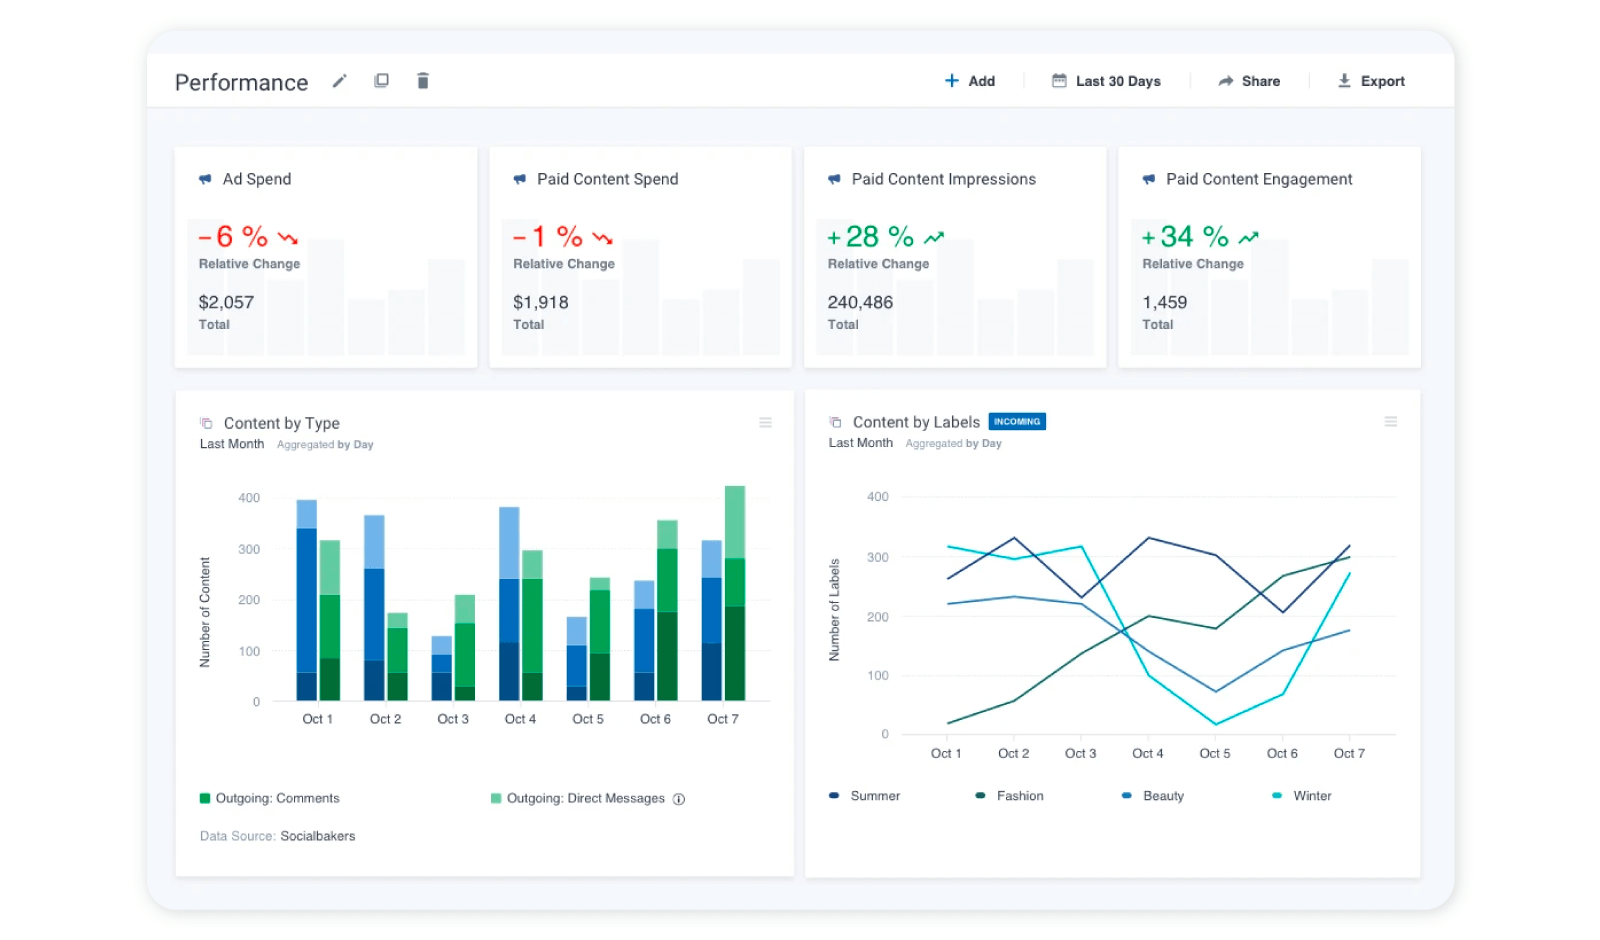The width and height of the screenshot is (1600, 940).
Task: Click the download icon next to Export
Action: click(x=1343, y=81)
